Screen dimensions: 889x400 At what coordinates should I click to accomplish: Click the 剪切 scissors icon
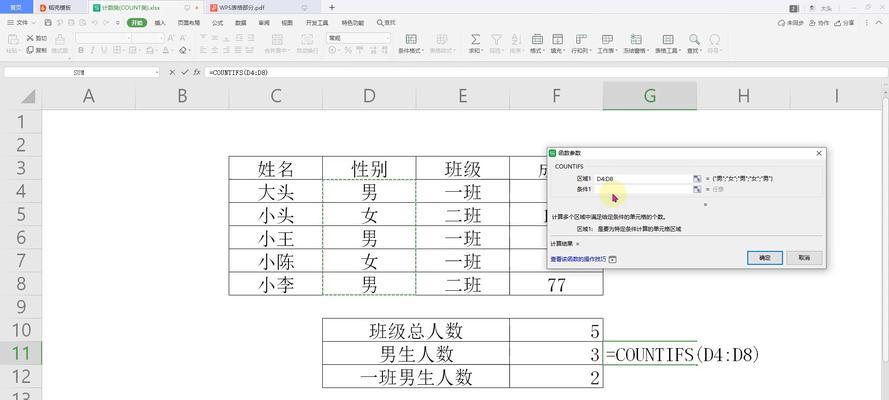tap(30, 38)
